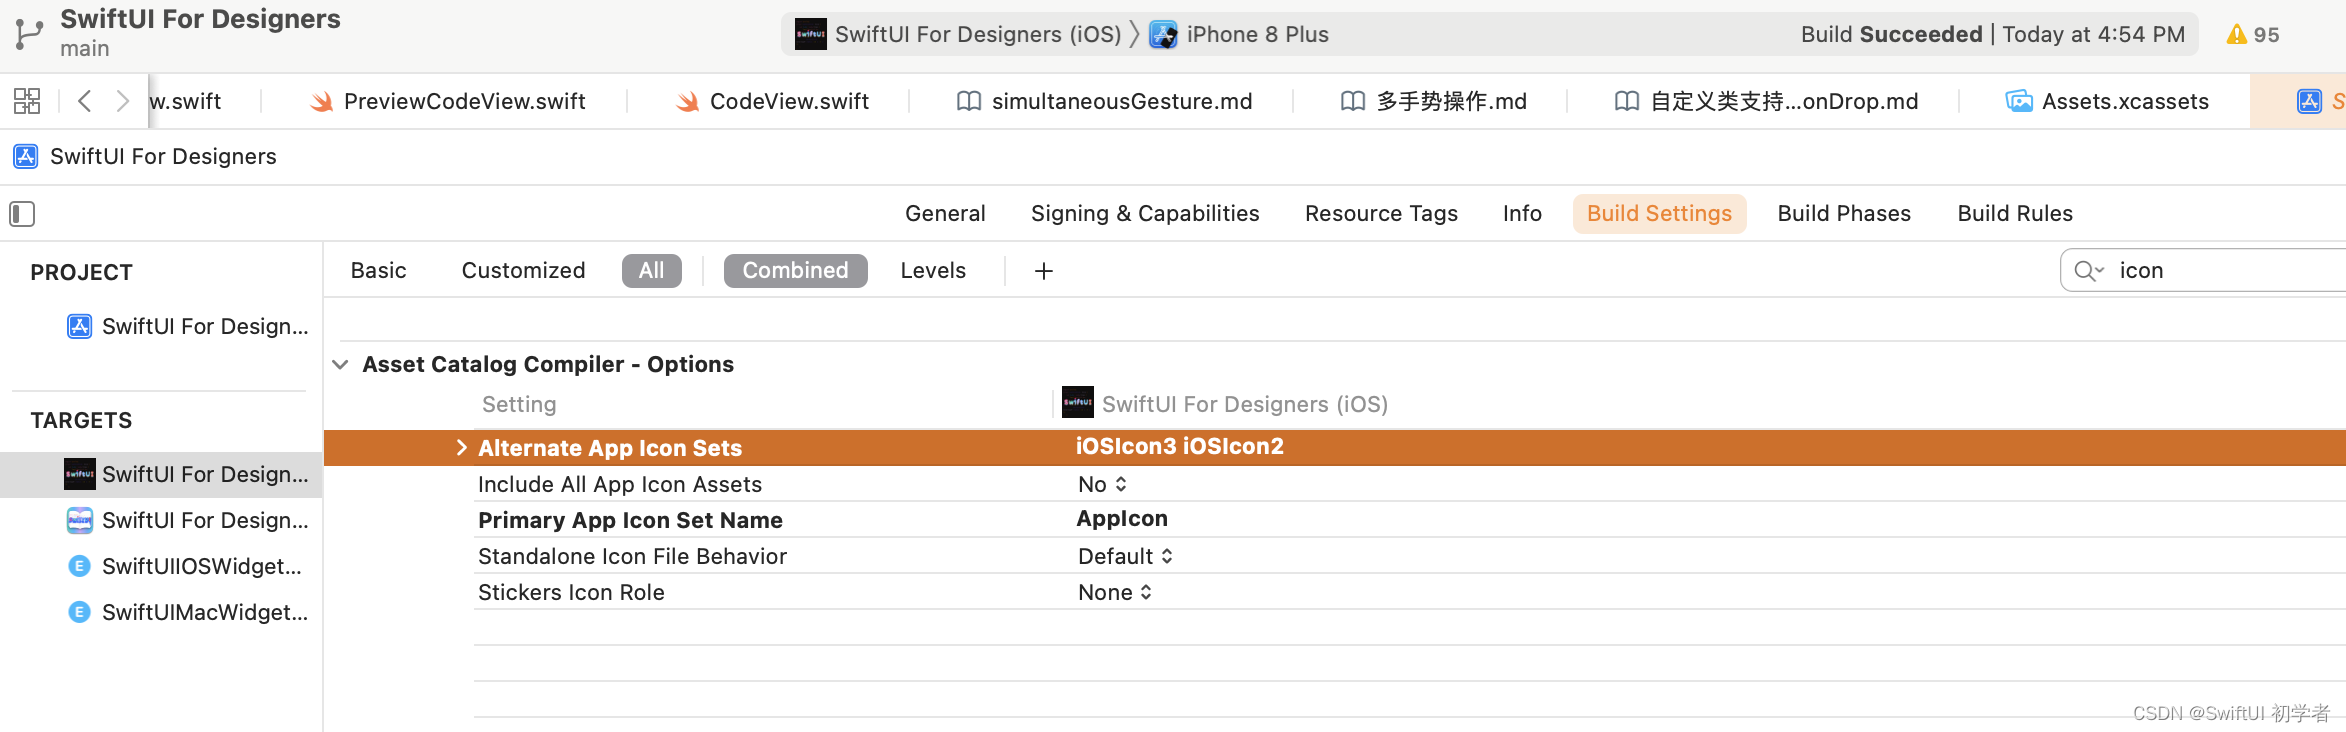The height and width of the screenshot is (732, 2346).
Task: Open the w.swift tab
Action: [x=185, y=101]
